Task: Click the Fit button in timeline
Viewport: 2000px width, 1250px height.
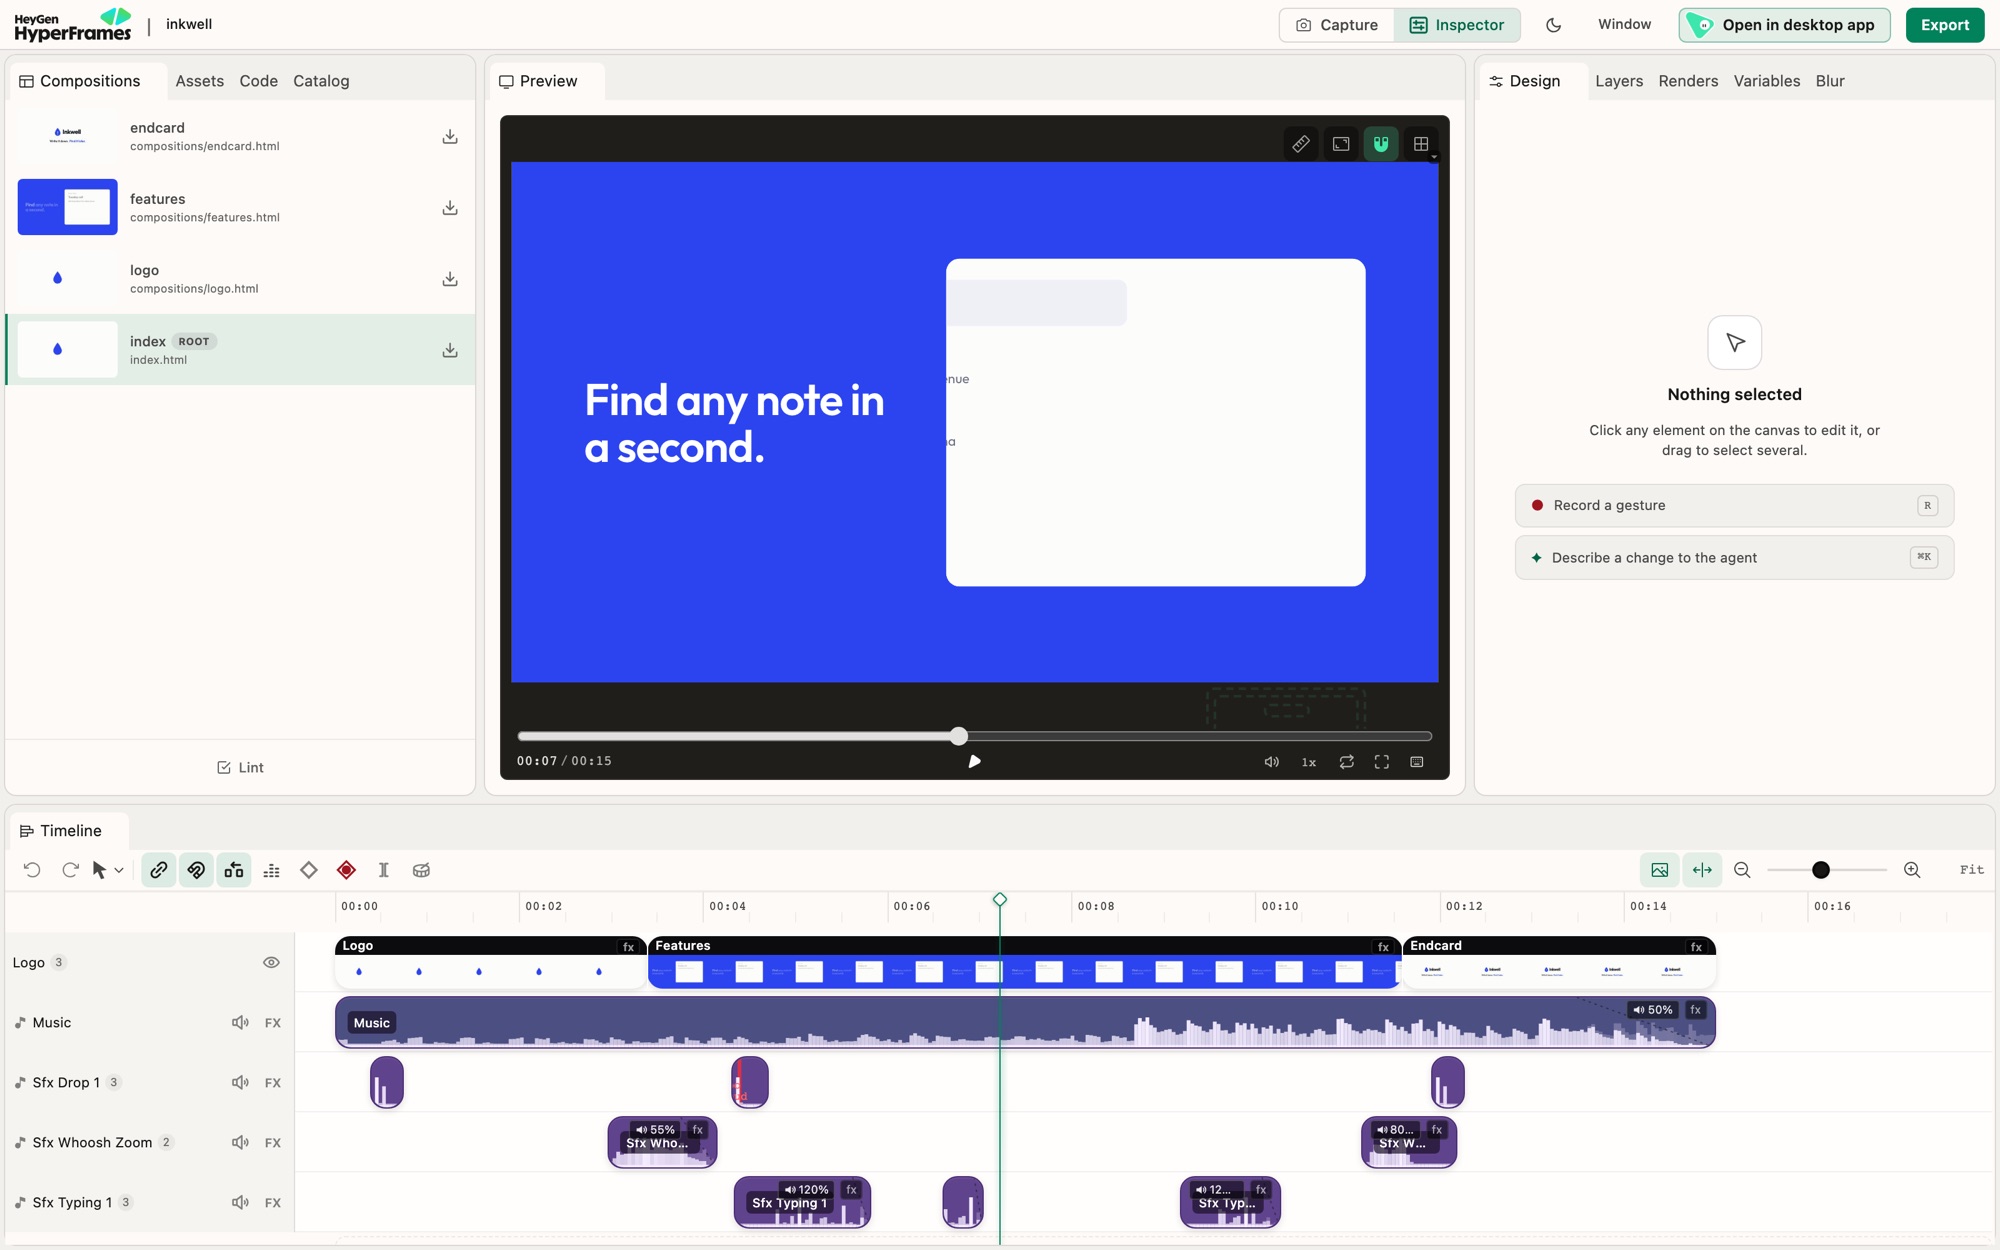Action: [x=1972, y=870]
